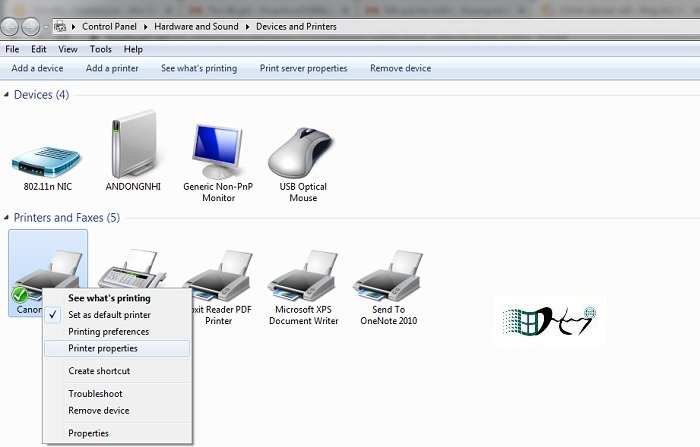Collapse the Printers and Faxes (5) section
Screen dimensions: 700x447
(x=7, y=218)
